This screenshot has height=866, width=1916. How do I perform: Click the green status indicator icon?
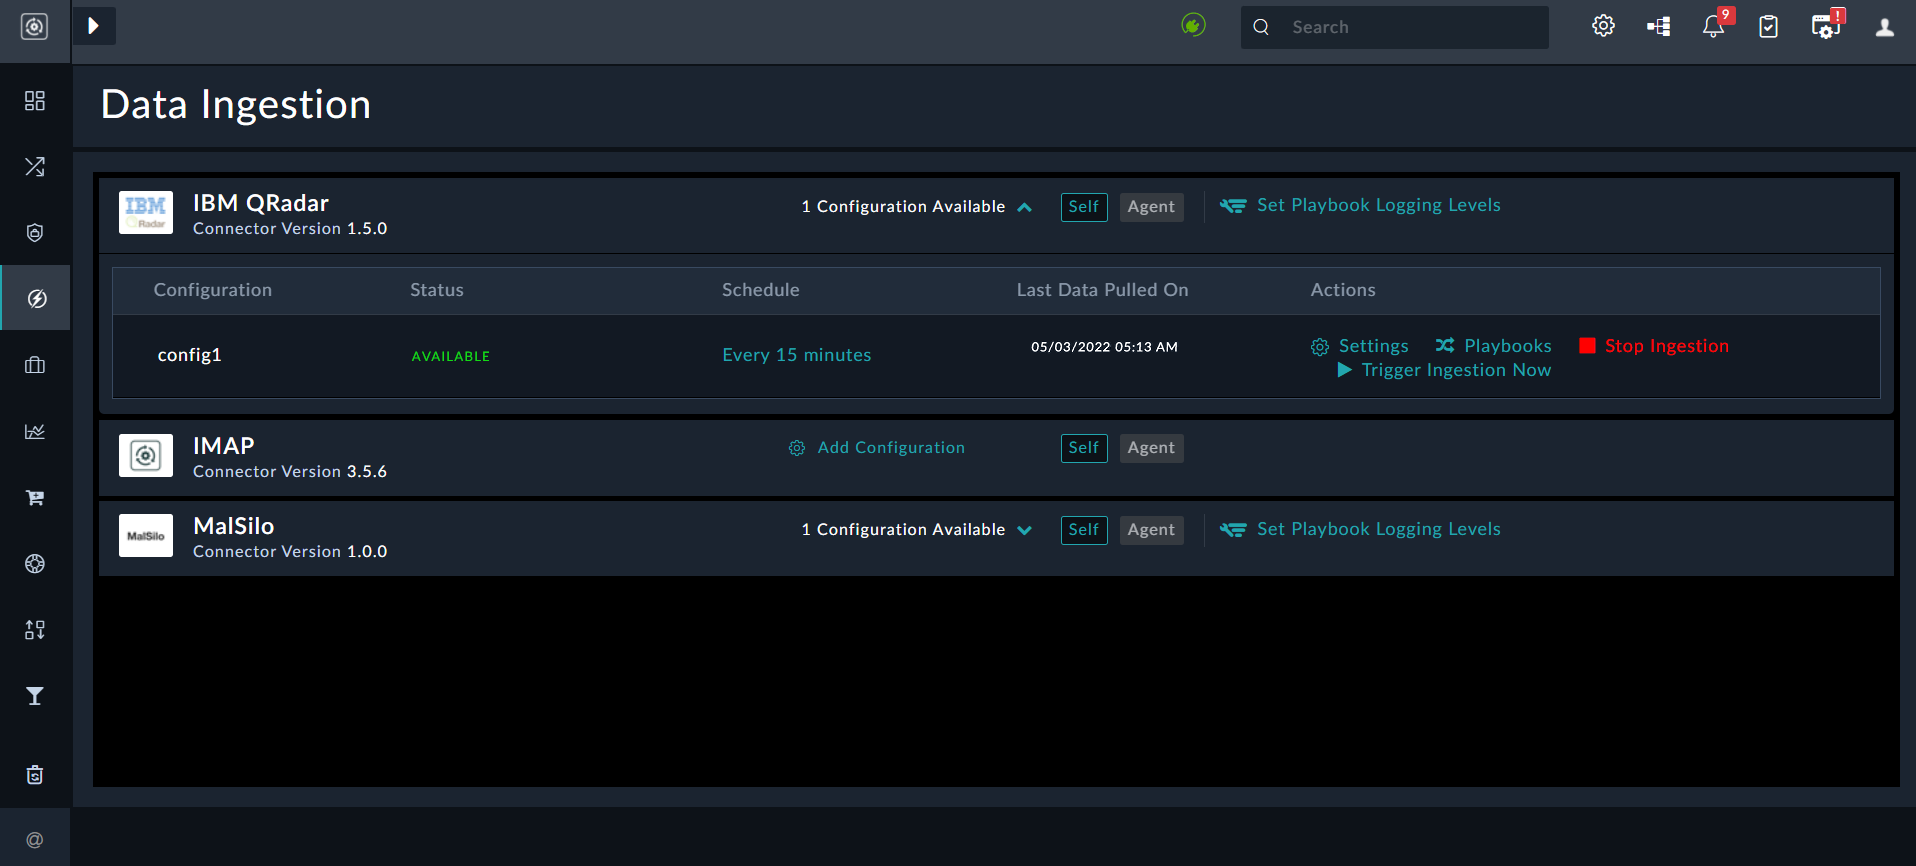pyautogui.click(x=1193, y=25)
